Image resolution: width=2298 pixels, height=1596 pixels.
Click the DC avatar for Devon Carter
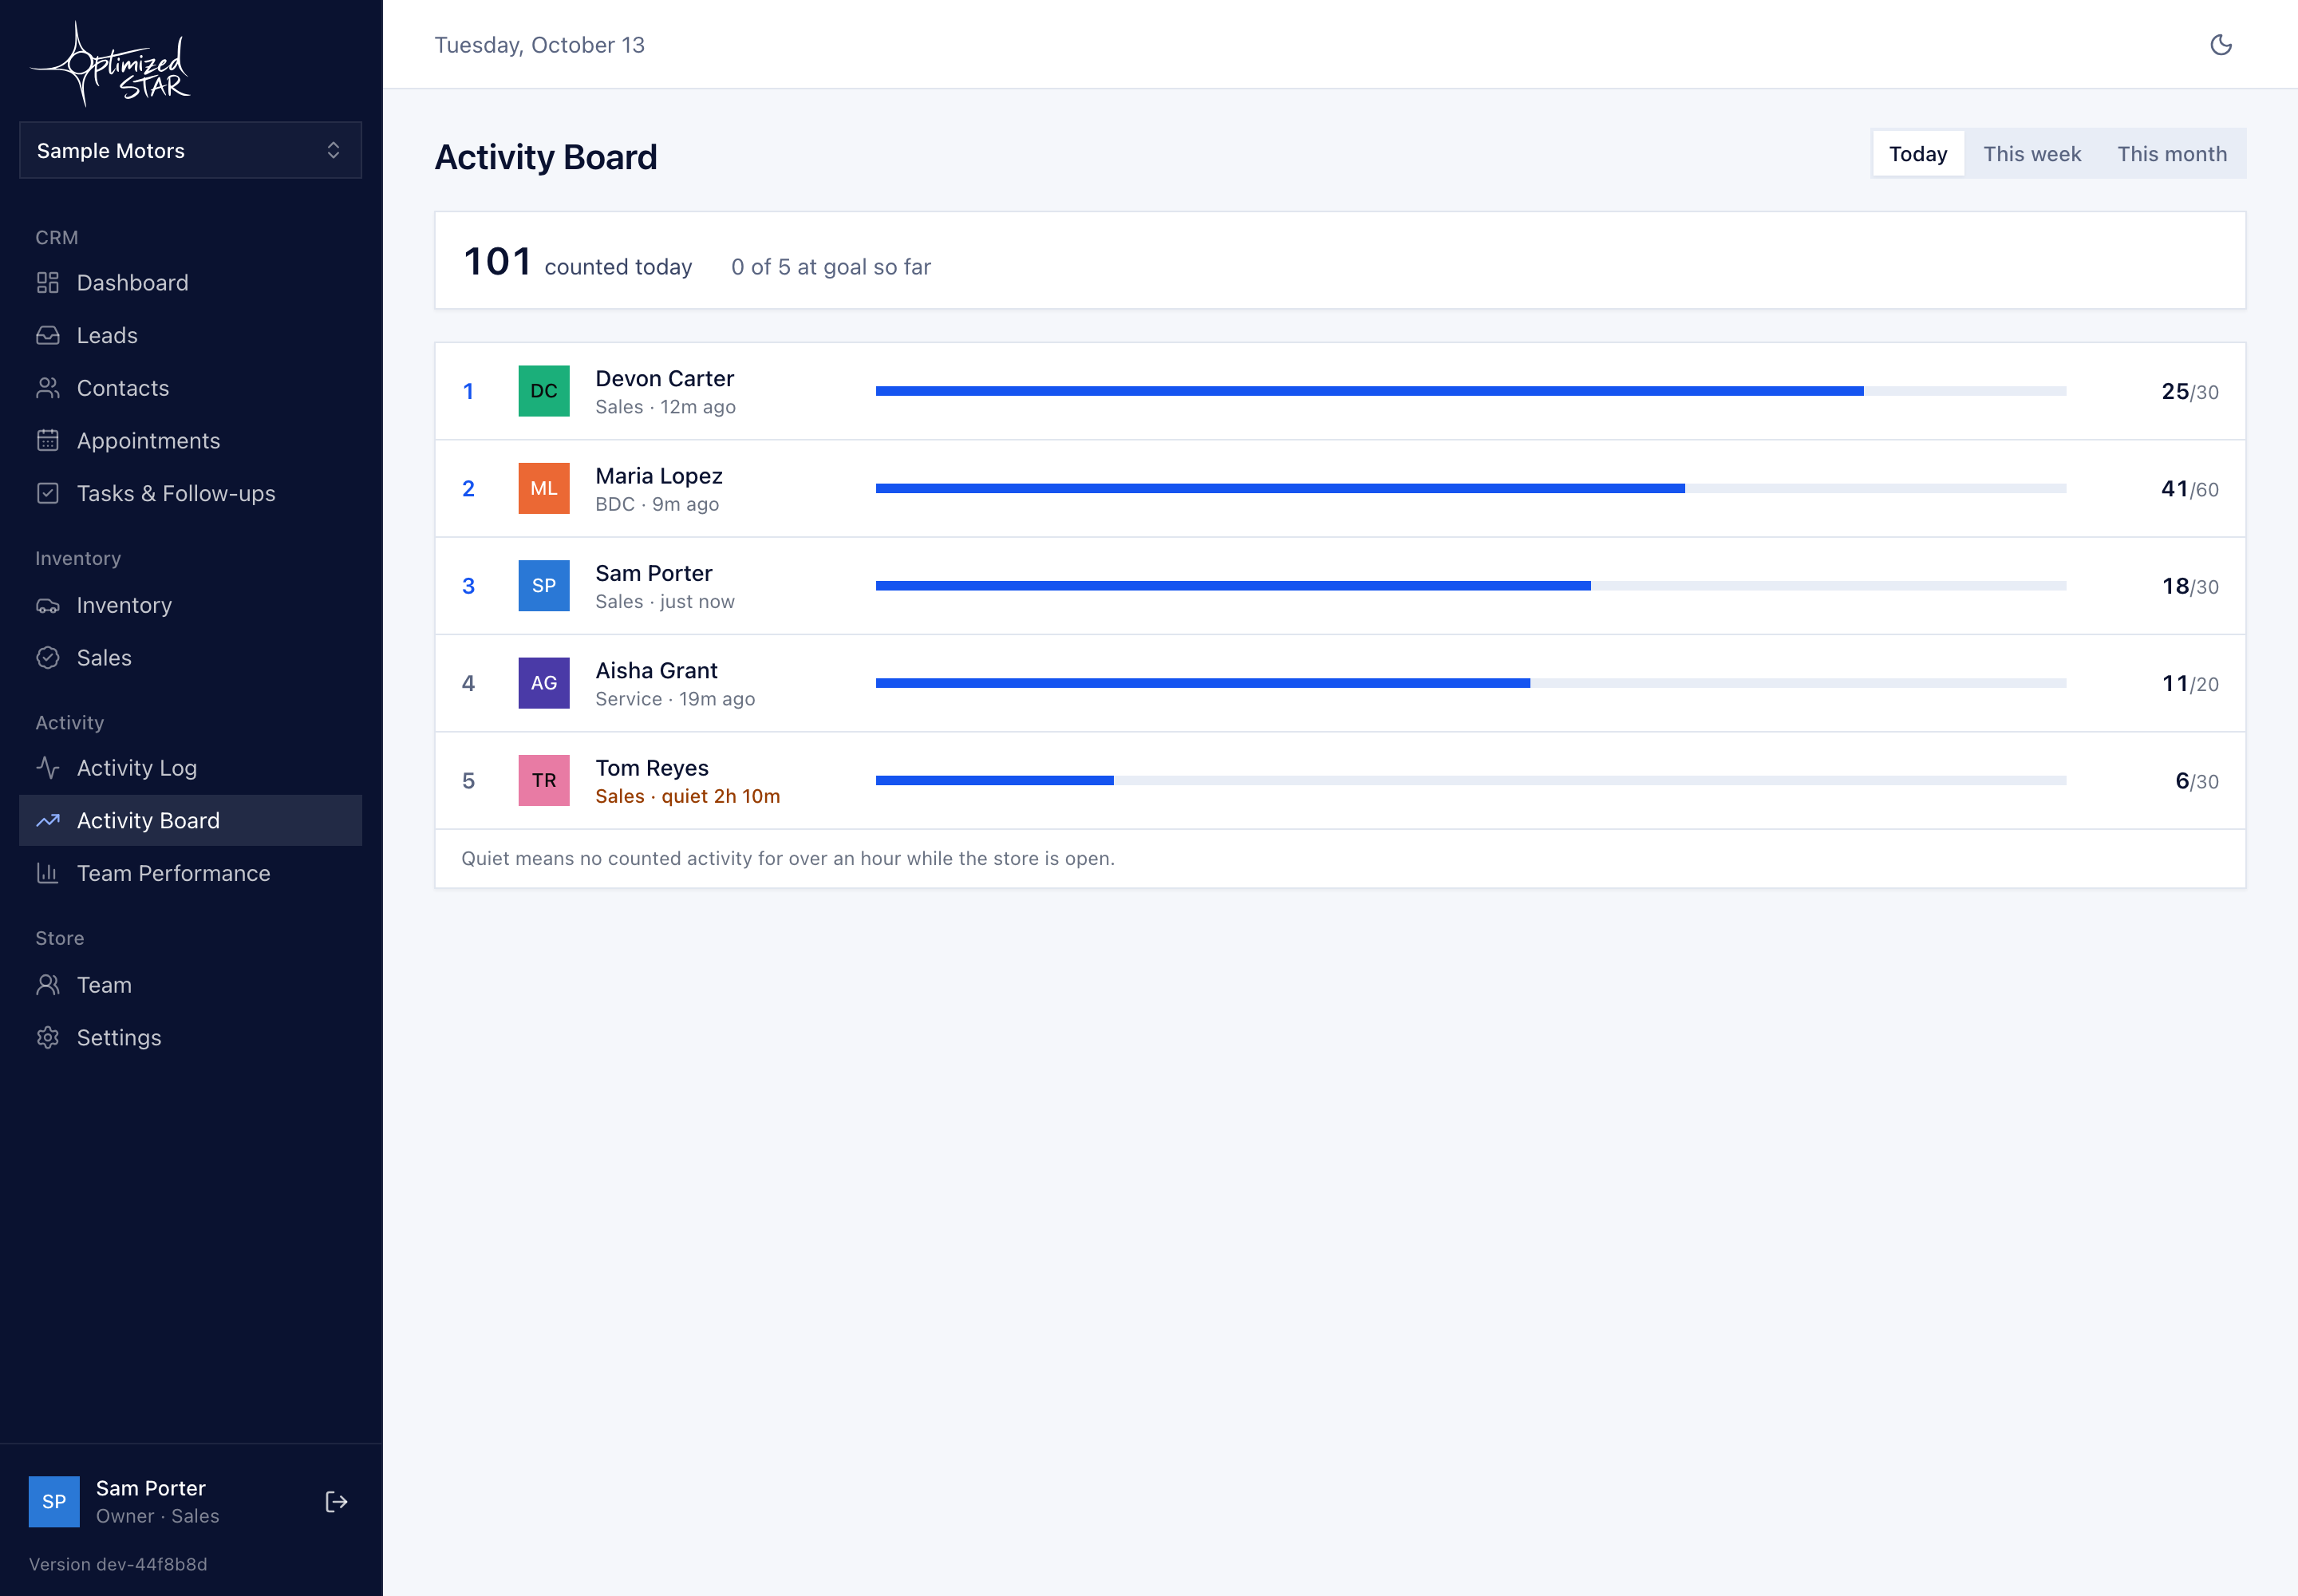[544, 391]
